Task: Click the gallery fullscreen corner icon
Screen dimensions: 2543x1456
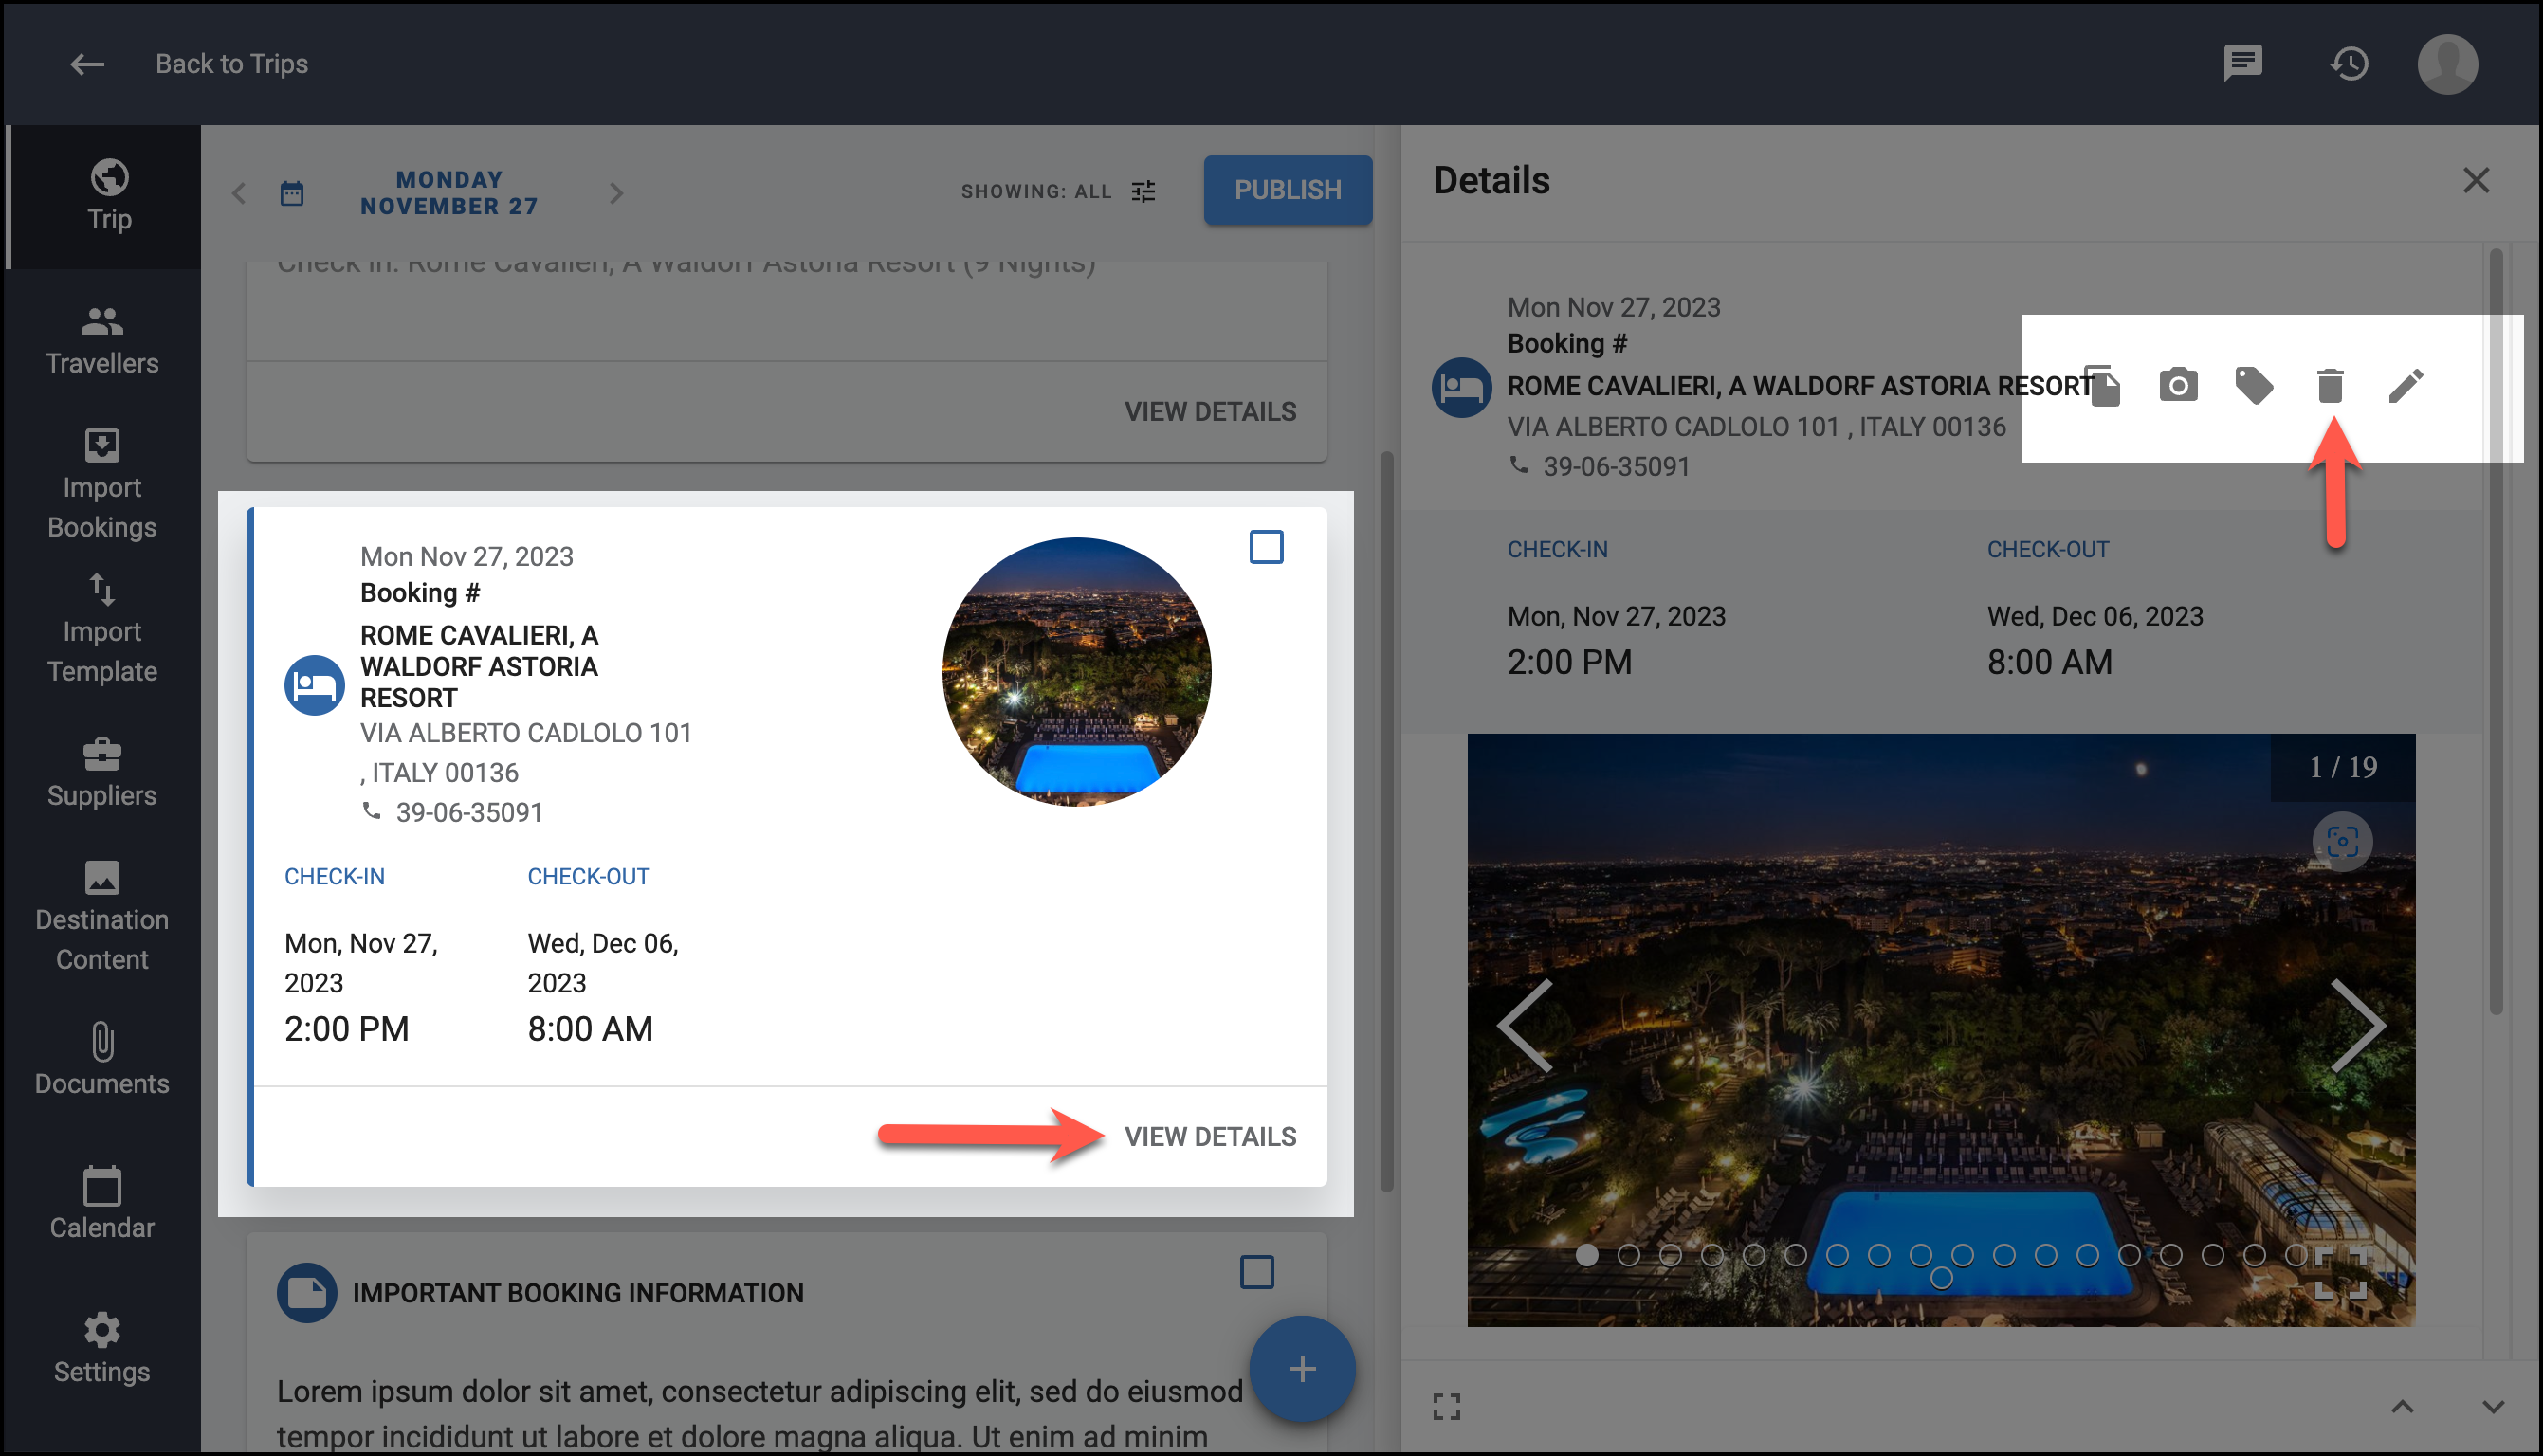Action: (2340, 1273)
